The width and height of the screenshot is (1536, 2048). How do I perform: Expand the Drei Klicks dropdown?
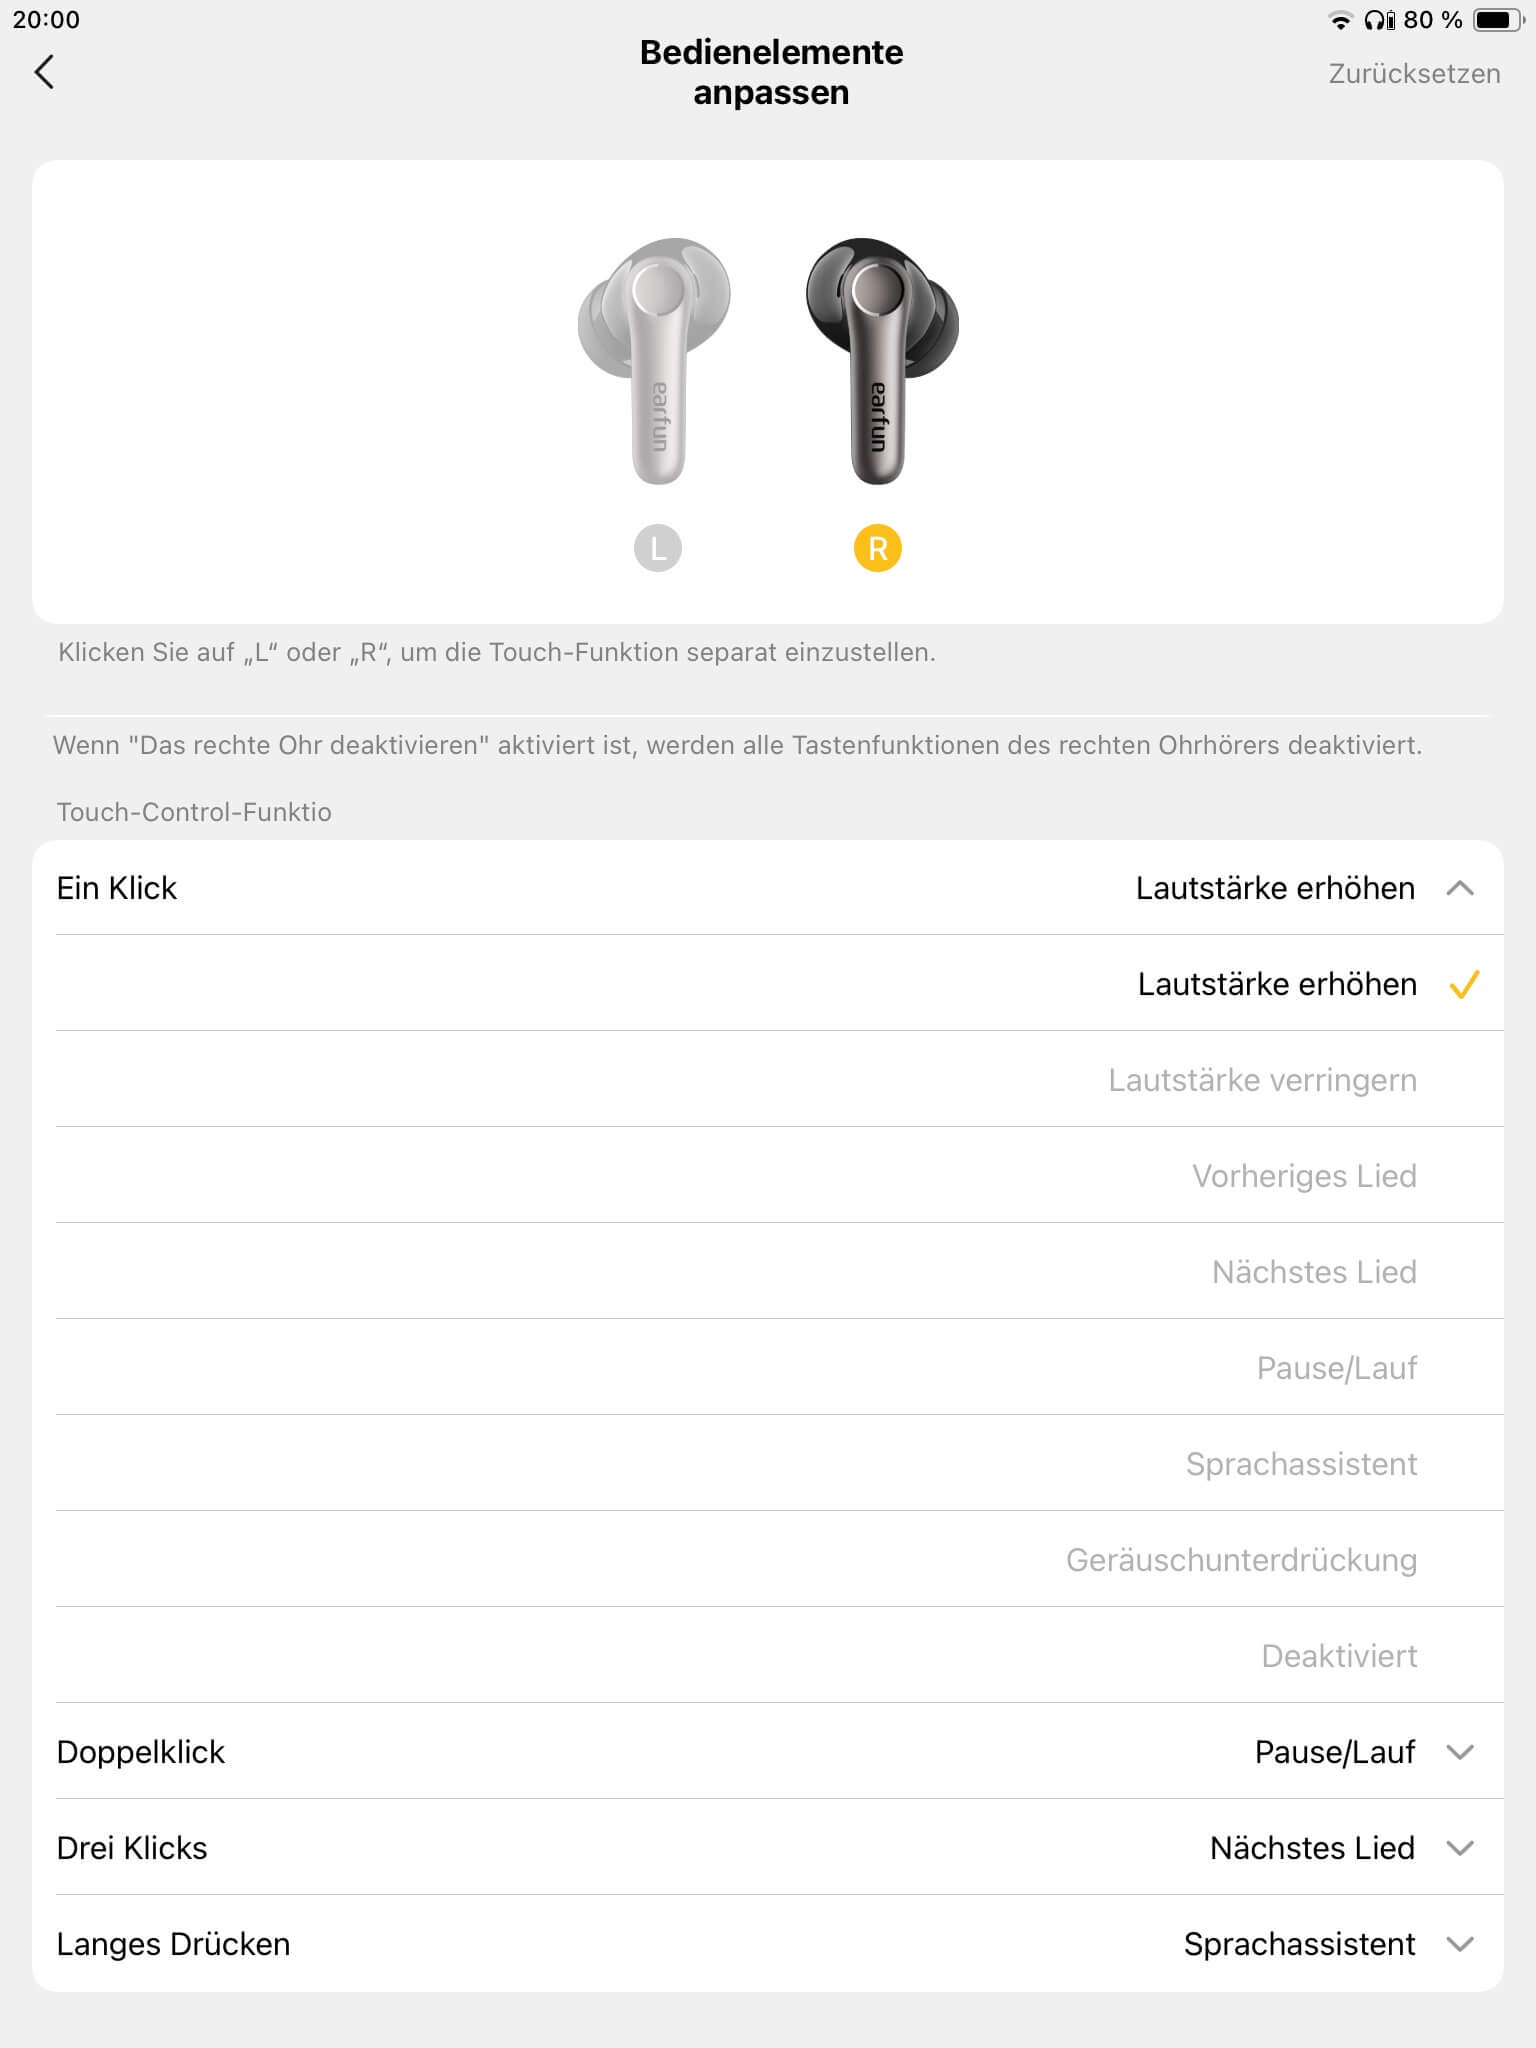tap(1460, 1848)
